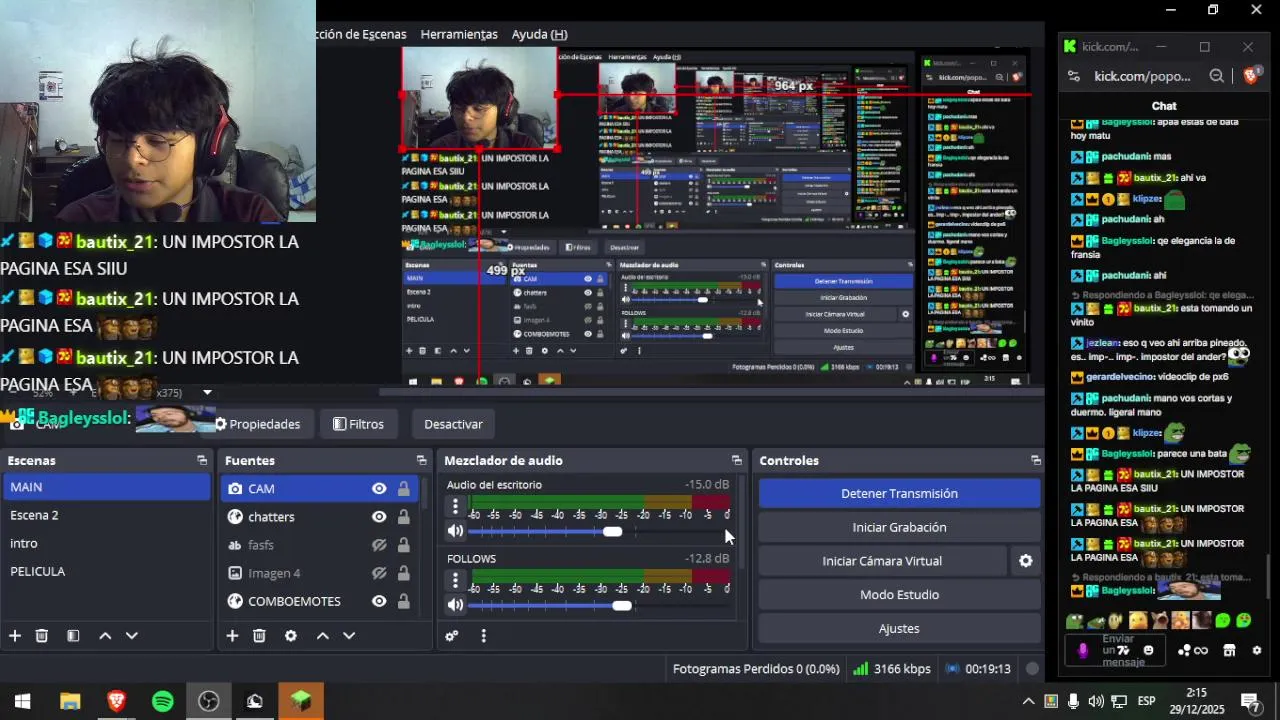The image size is (1280, 720).
Task: Open advanced audio properties gears icon
Action: [x=452, y=636]
